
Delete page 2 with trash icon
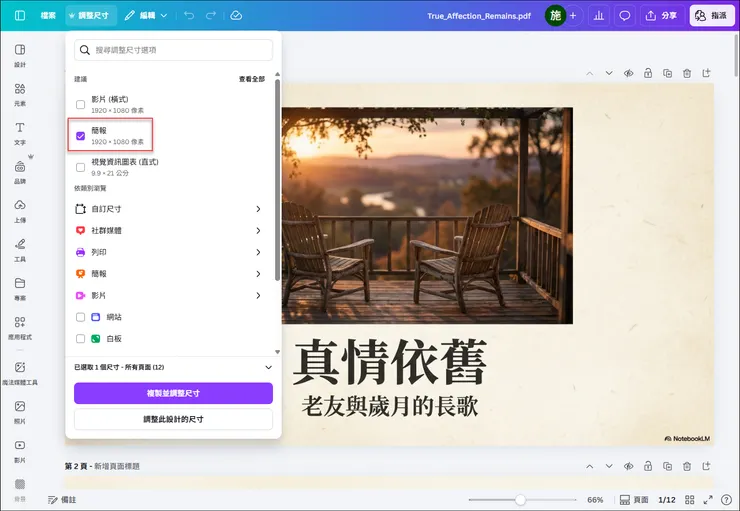(687, 466)
